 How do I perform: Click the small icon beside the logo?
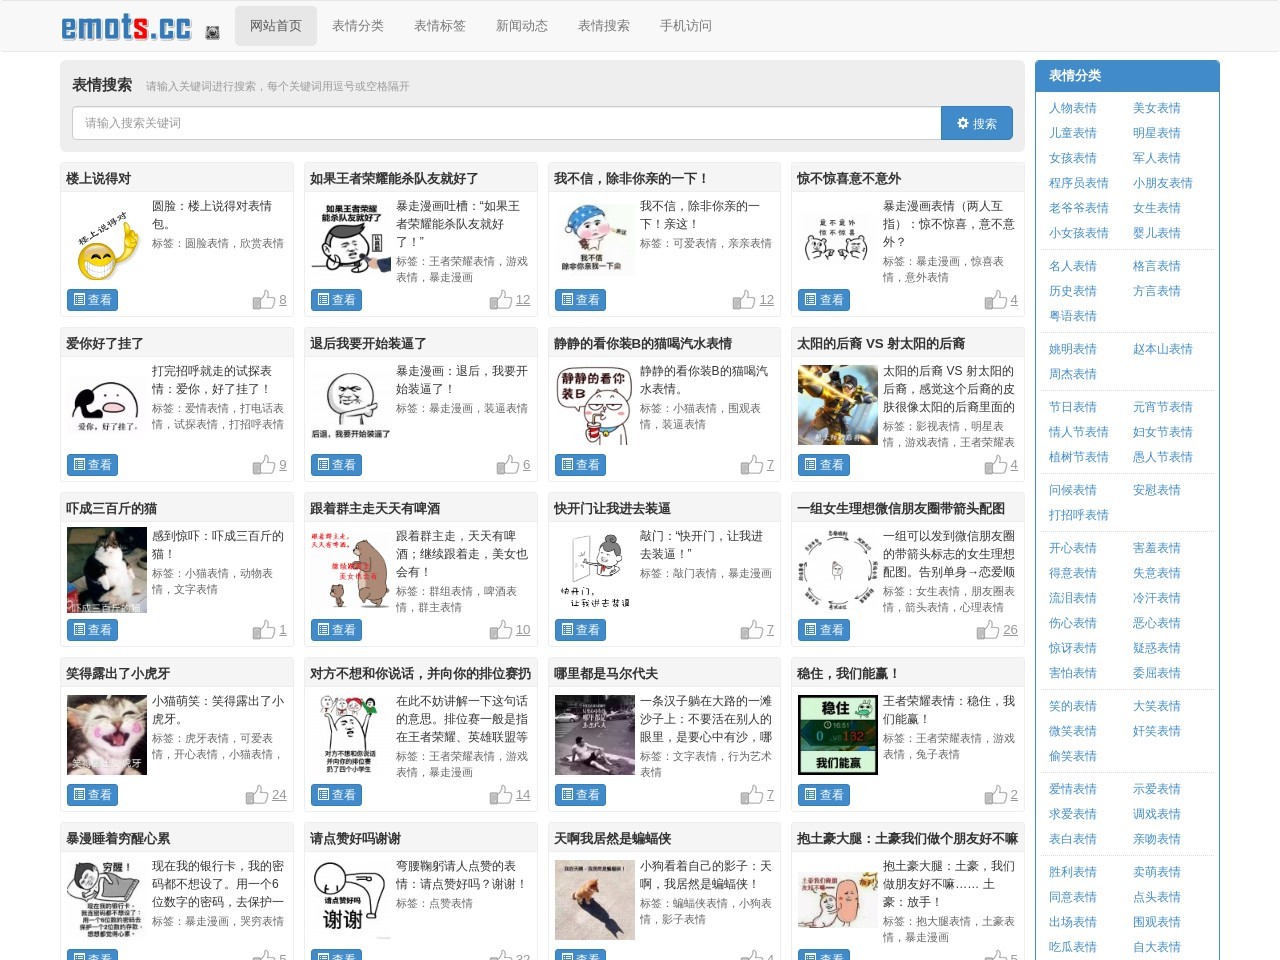[212, 32]
